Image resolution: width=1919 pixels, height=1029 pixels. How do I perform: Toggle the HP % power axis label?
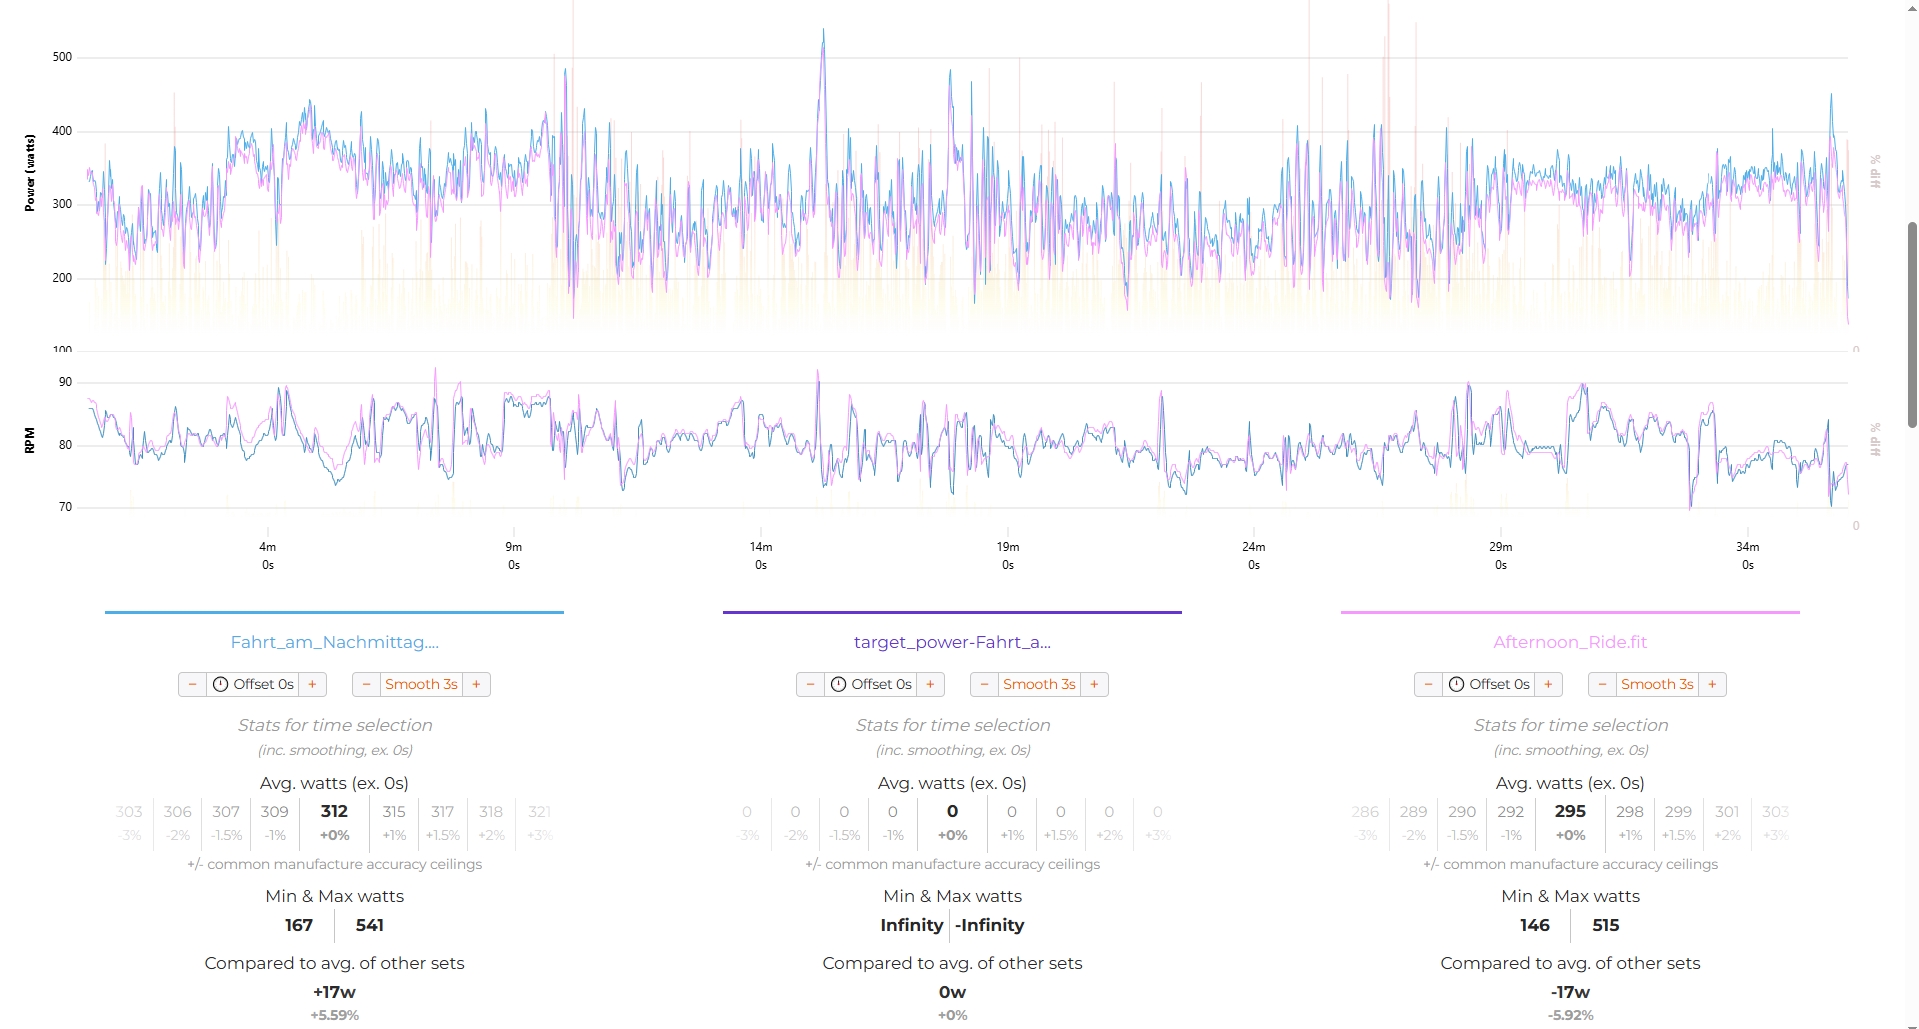(1876, 171)
